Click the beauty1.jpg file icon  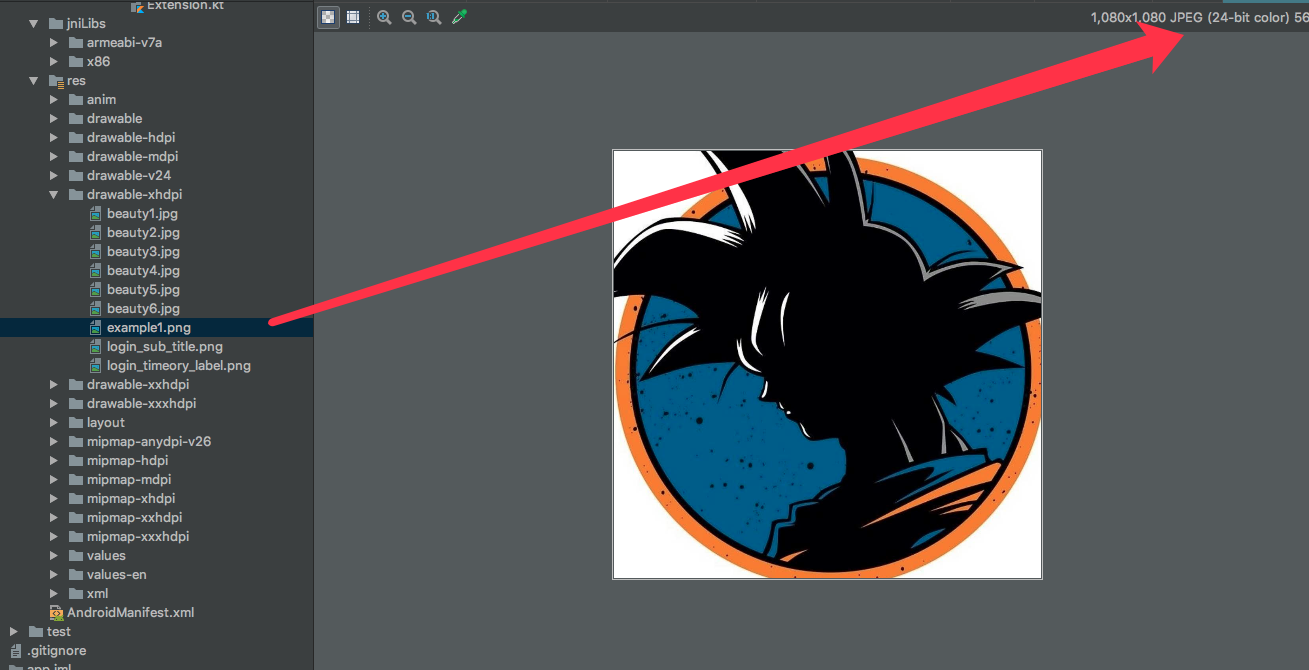pyautogui.click(x=96, y=213)
